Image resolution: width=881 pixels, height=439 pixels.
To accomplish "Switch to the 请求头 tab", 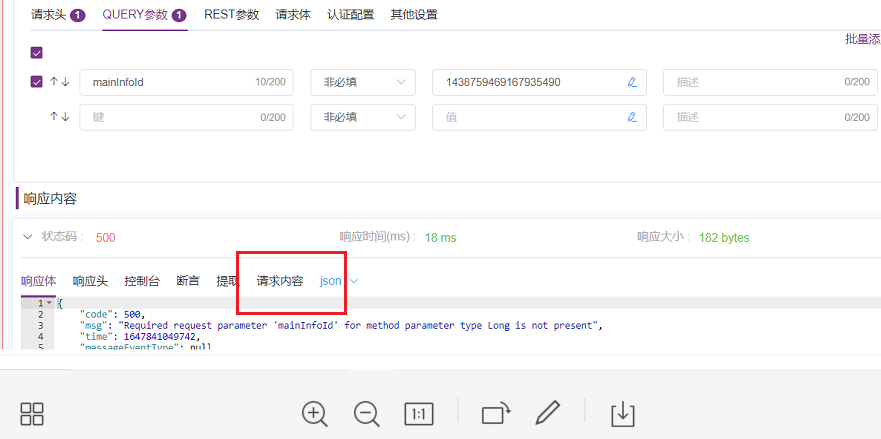I will click(58, 15).
